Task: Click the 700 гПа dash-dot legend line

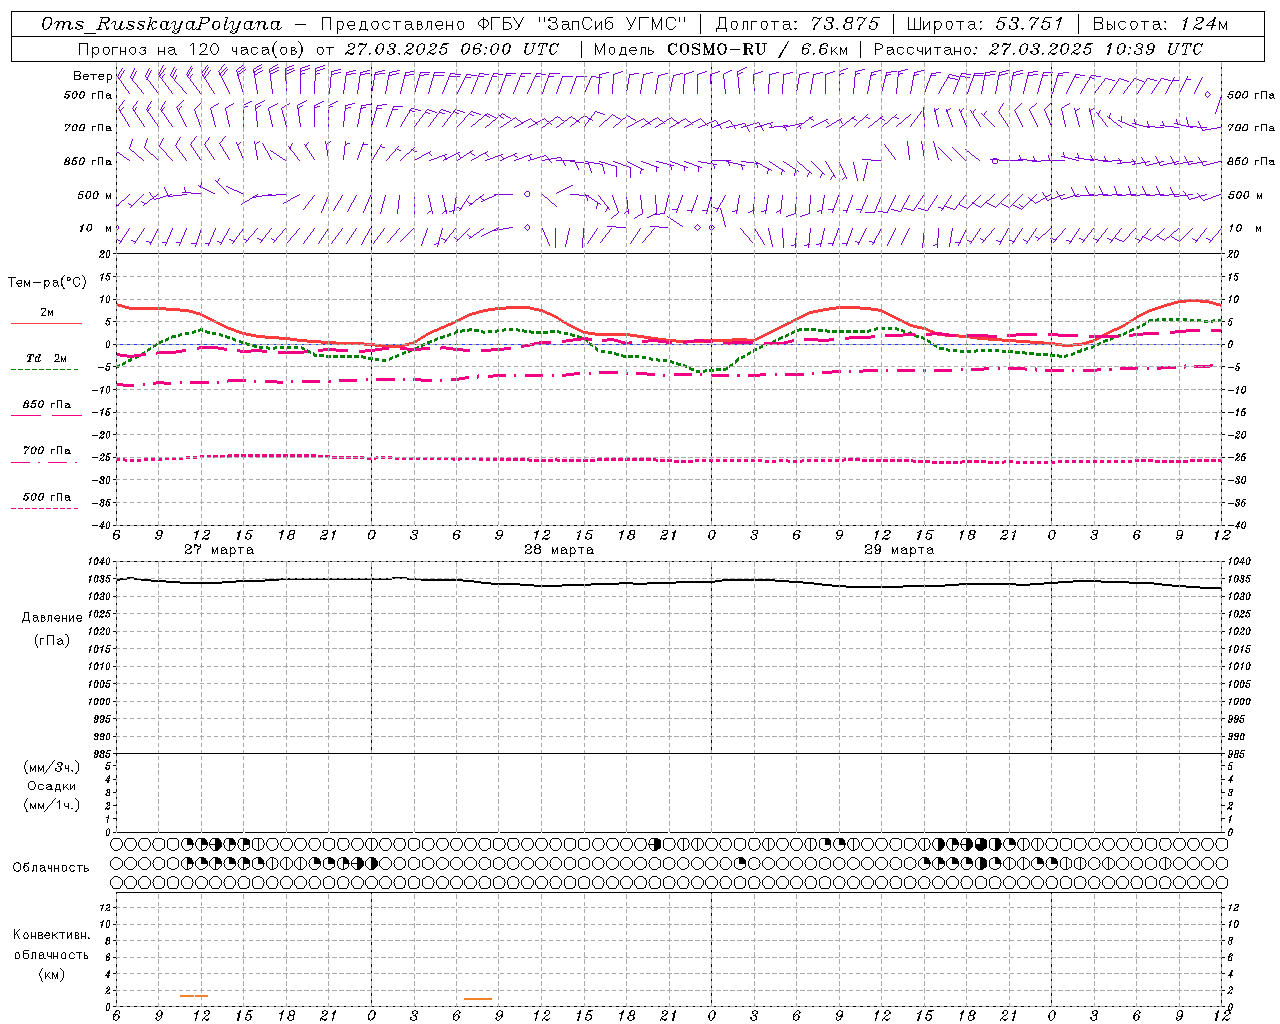Action: click(44, 462)
